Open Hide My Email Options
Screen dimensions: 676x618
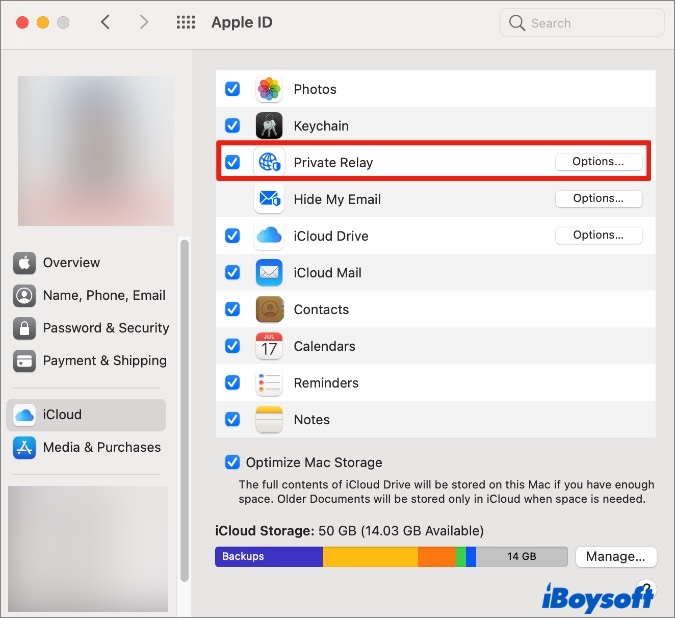click(598, 199)
